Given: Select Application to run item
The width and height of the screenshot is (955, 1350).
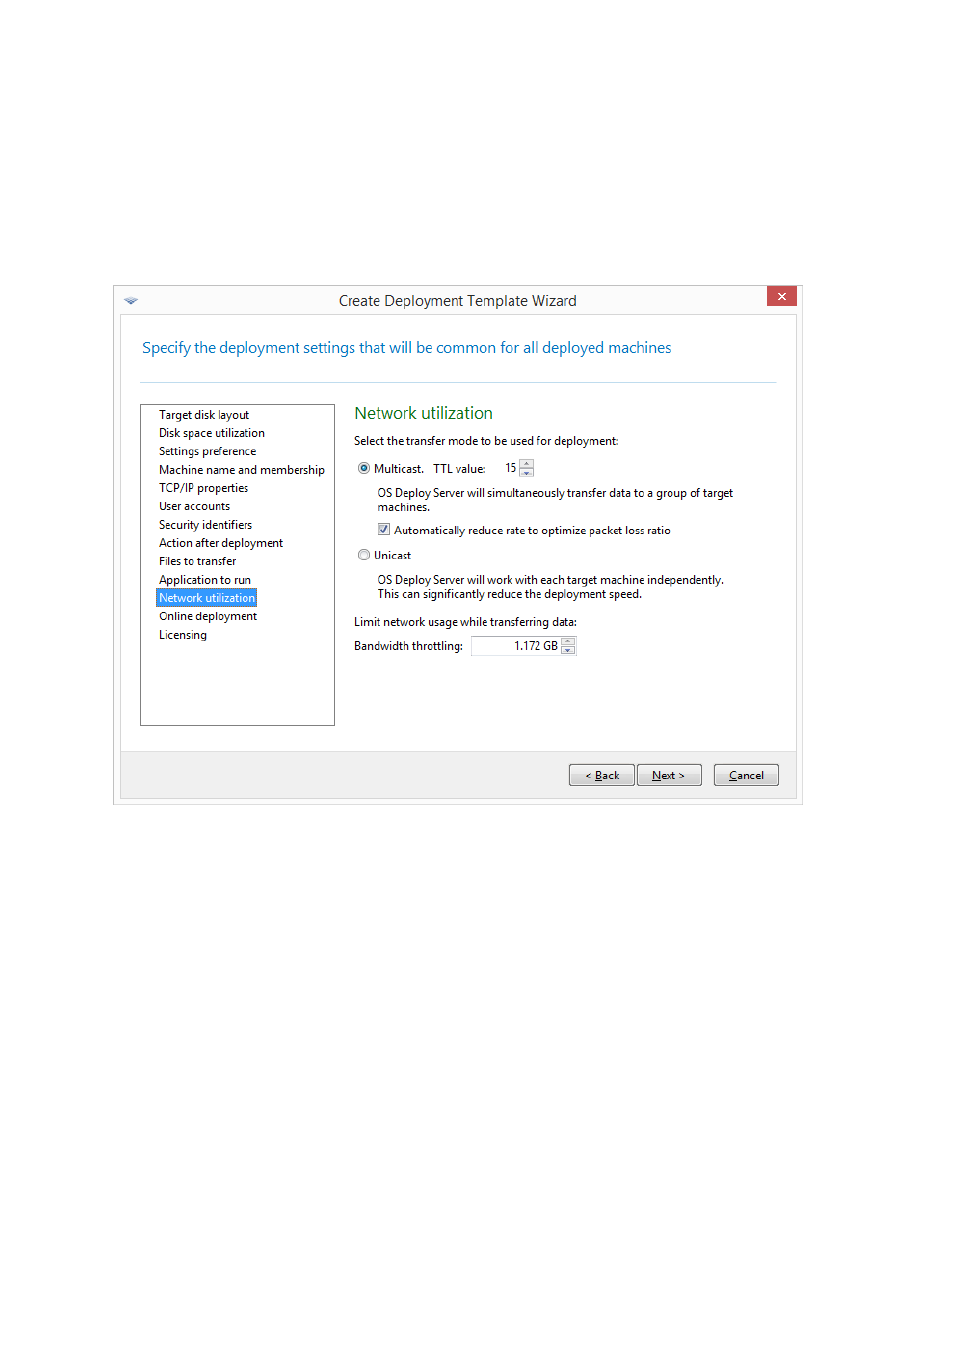Looking at the screenshot, I should pos(205,580).
